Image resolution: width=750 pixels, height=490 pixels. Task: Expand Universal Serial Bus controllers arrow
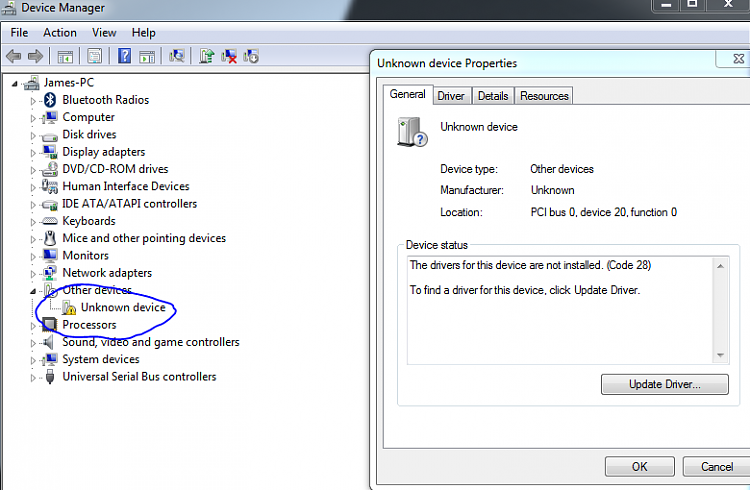[33, 378]
